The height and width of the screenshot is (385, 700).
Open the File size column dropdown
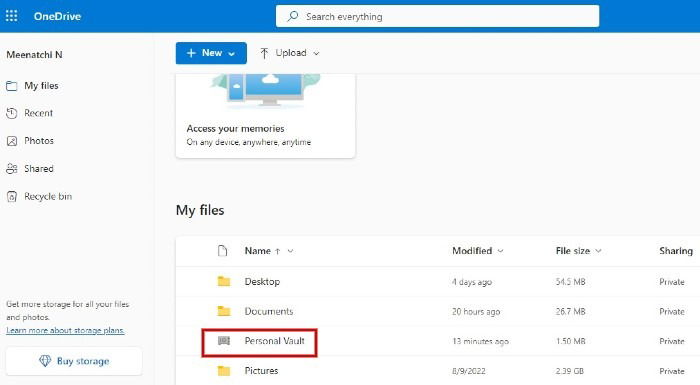tap(598, 251)
